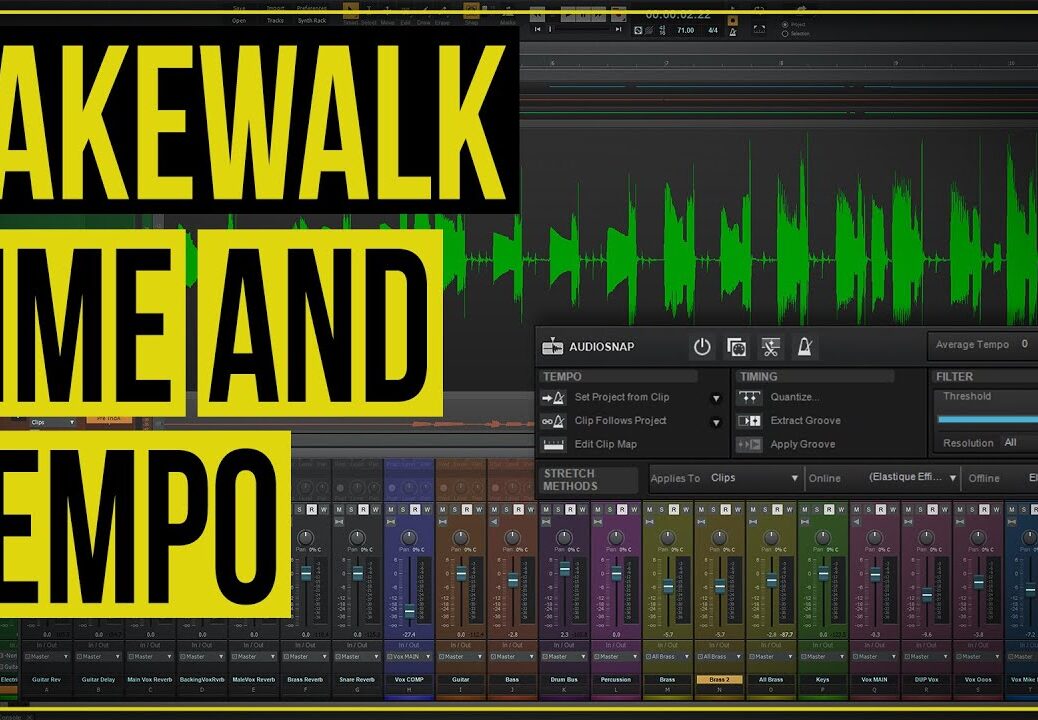Click the AudioSnap MIDI clip copy icon
Image resolution: width=1038 pixels, height=720 pixels.
pyautogui.click(x=736, y=347)
